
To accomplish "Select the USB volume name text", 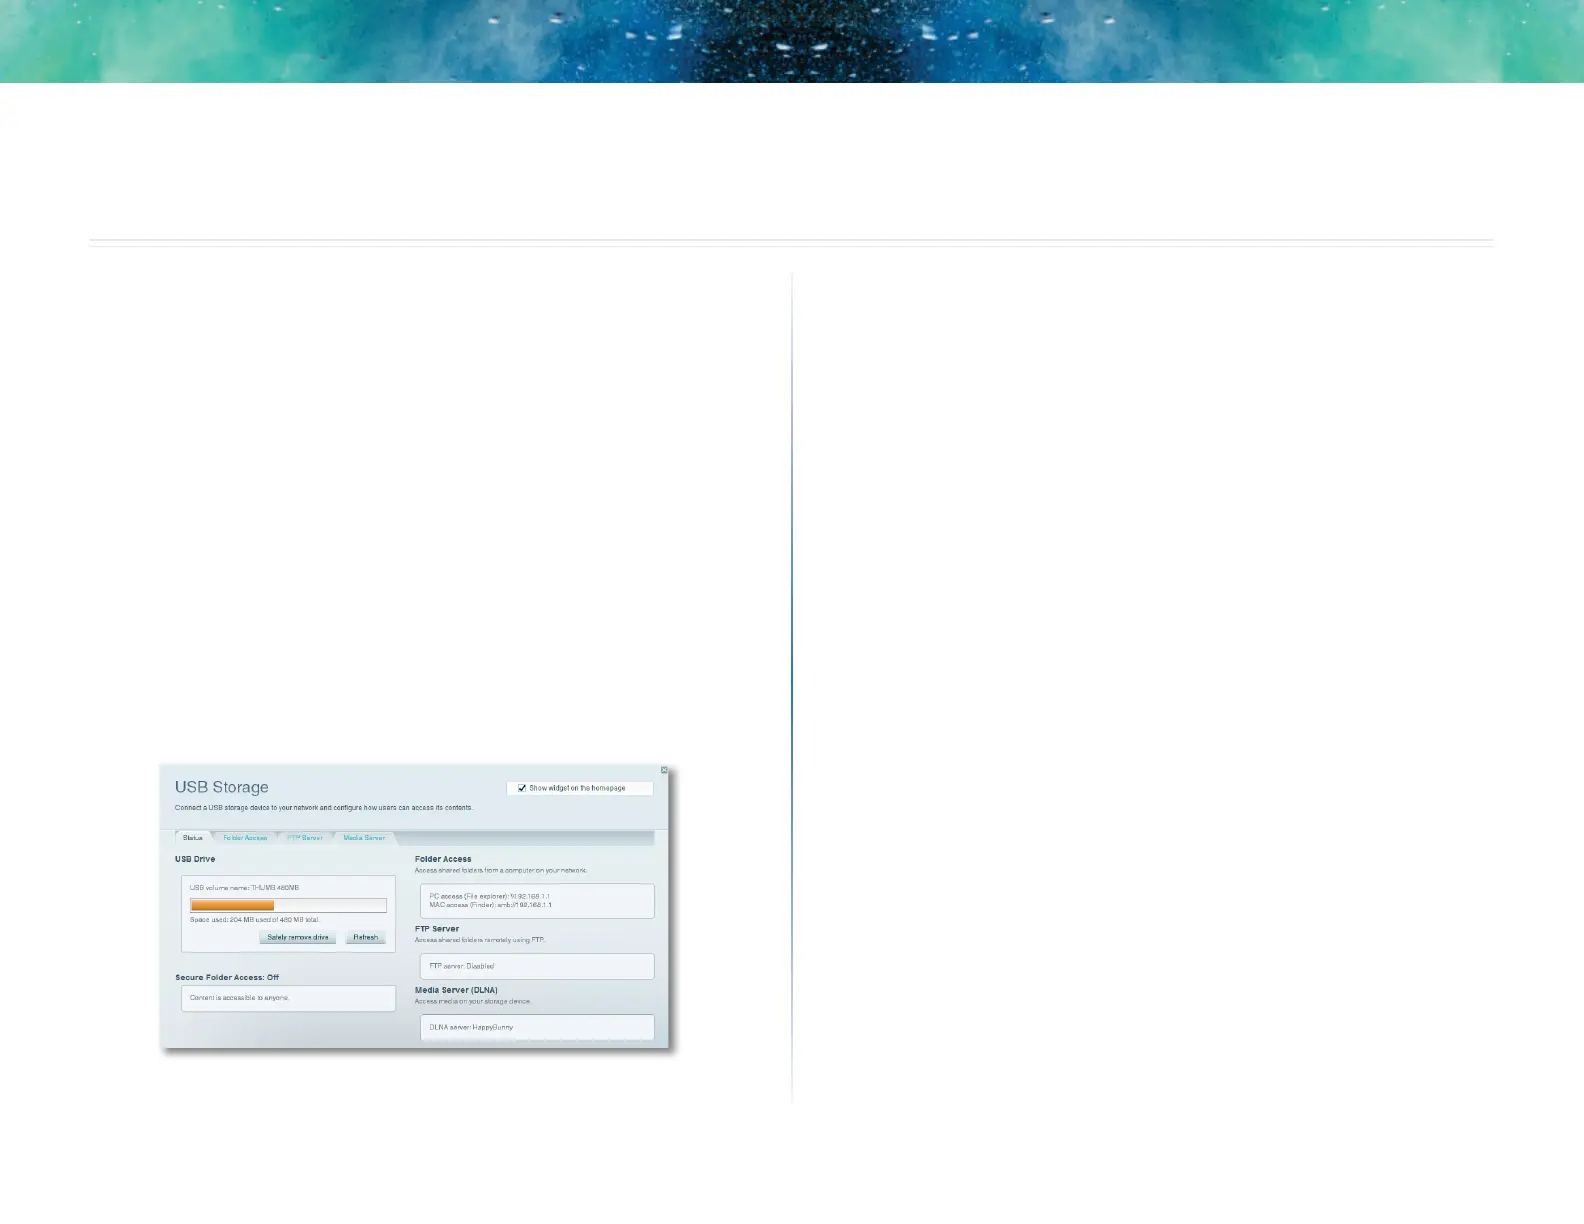I will 244,888.
